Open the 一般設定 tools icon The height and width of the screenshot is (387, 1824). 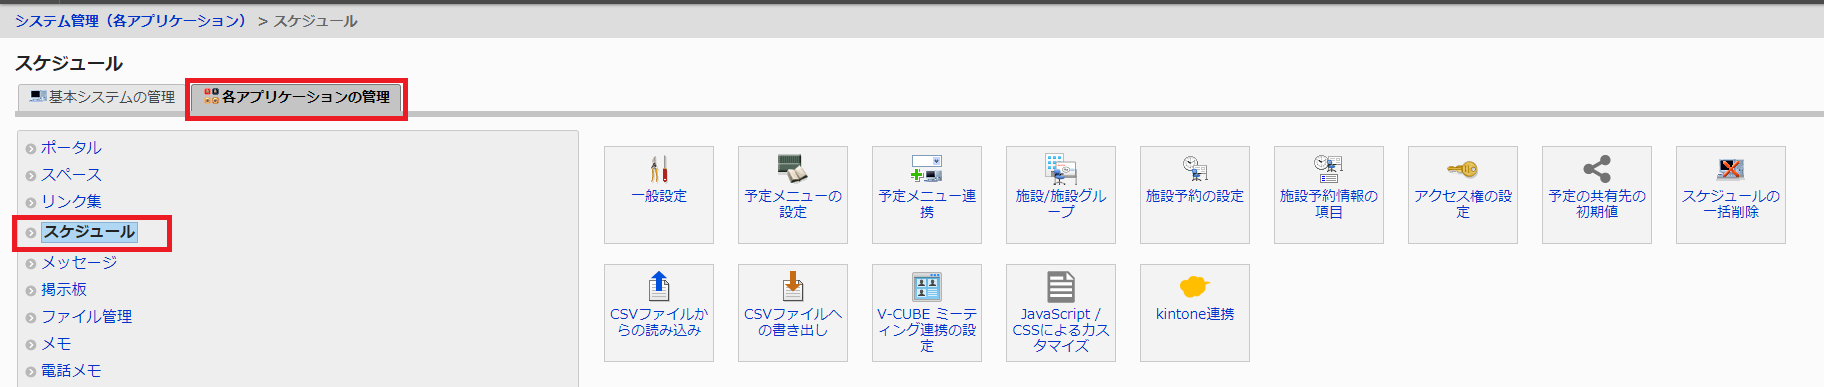[658, 168]
